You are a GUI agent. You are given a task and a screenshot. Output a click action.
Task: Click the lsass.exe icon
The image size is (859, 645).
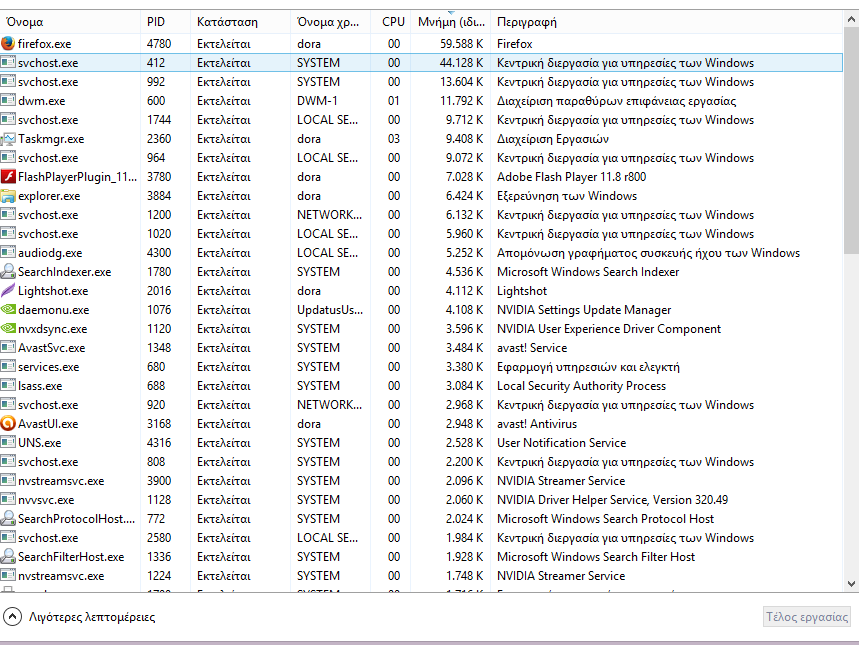point(8,385)
